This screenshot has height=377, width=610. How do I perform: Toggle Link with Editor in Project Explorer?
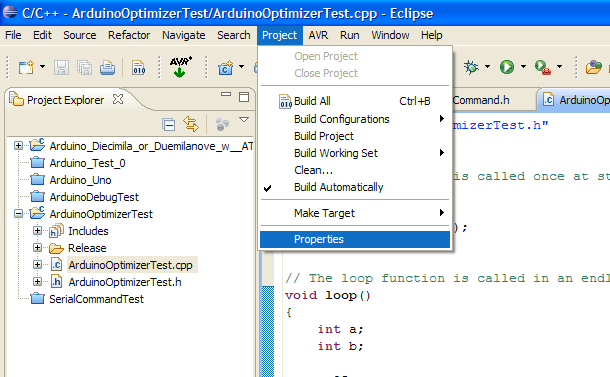tap(191, 124)
